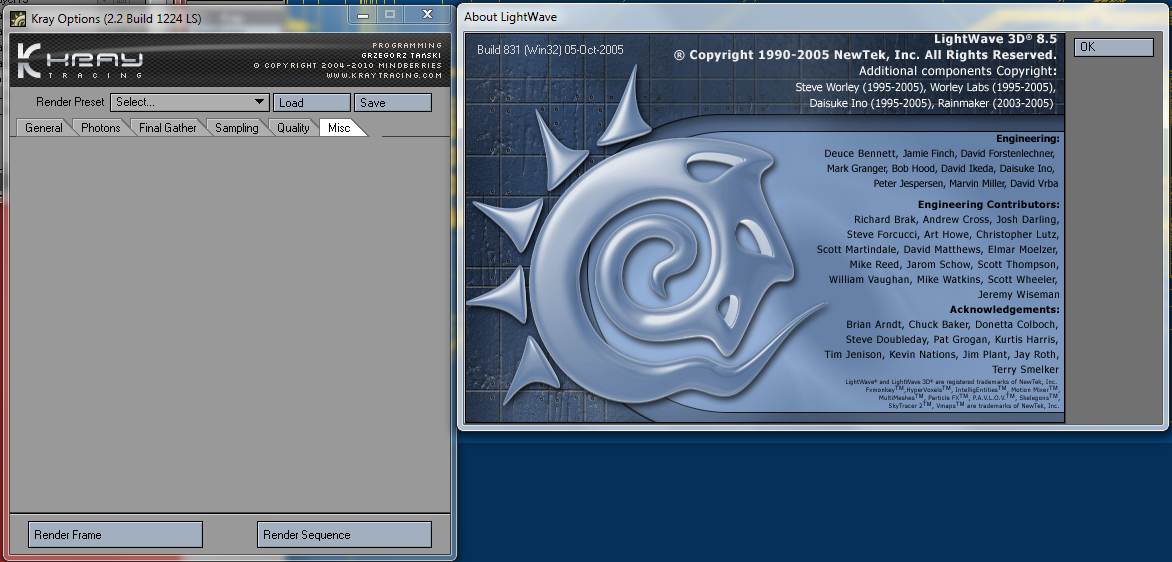Viewport: 1172px width, 562px height.
Task: Show the Quality tab
Action: pos(293,128)
